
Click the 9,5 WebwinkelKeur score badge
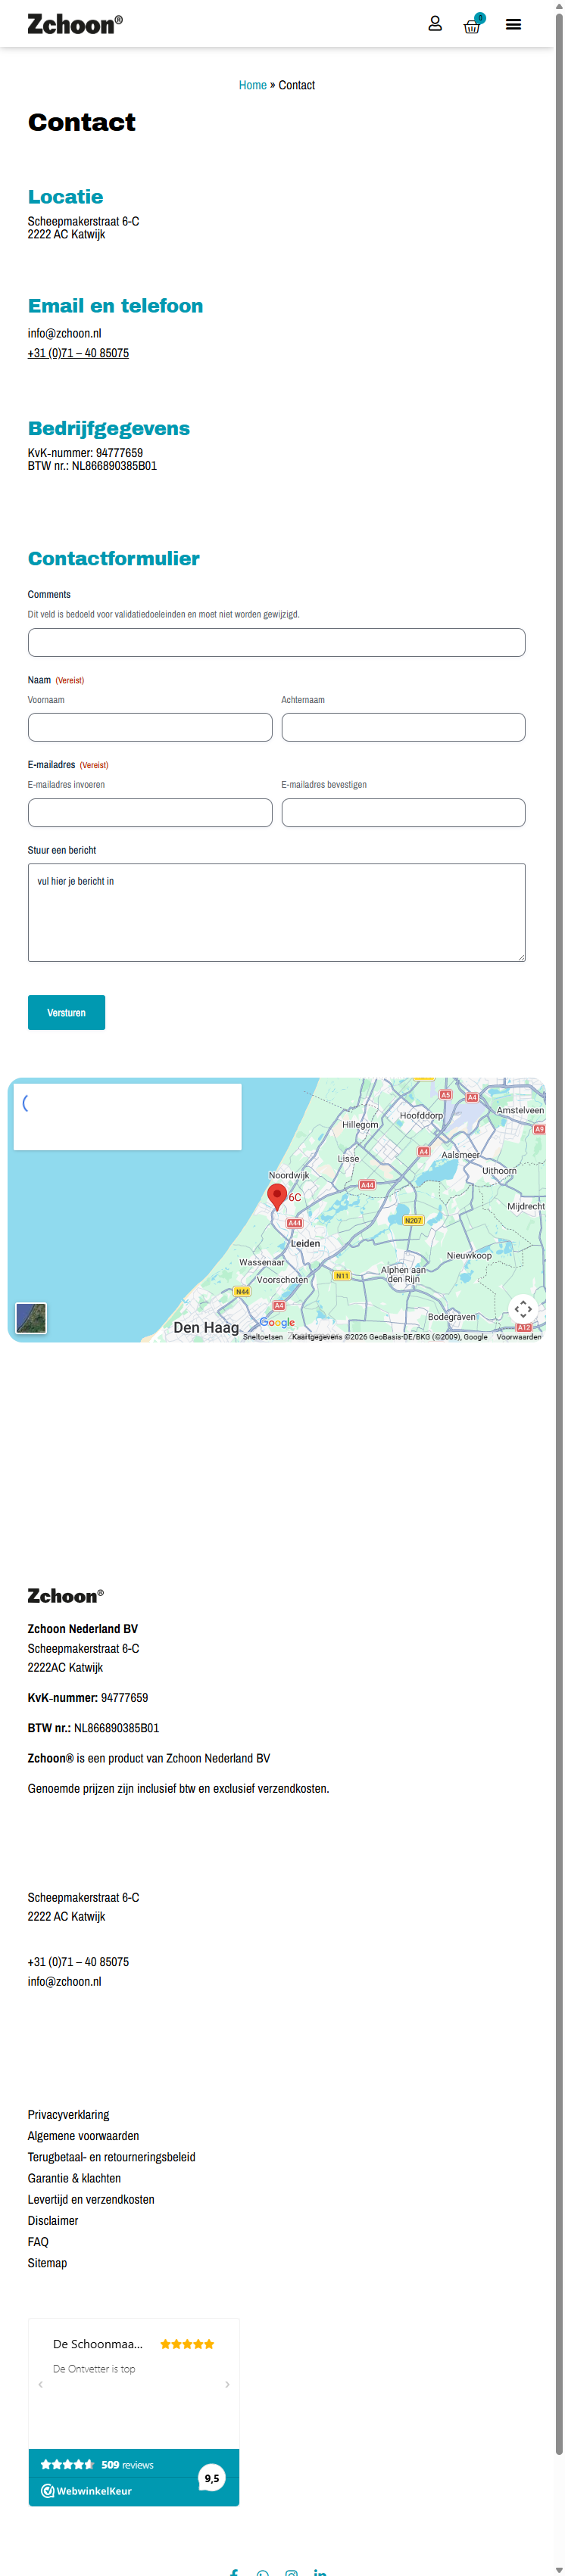[x=212, y=2477]
